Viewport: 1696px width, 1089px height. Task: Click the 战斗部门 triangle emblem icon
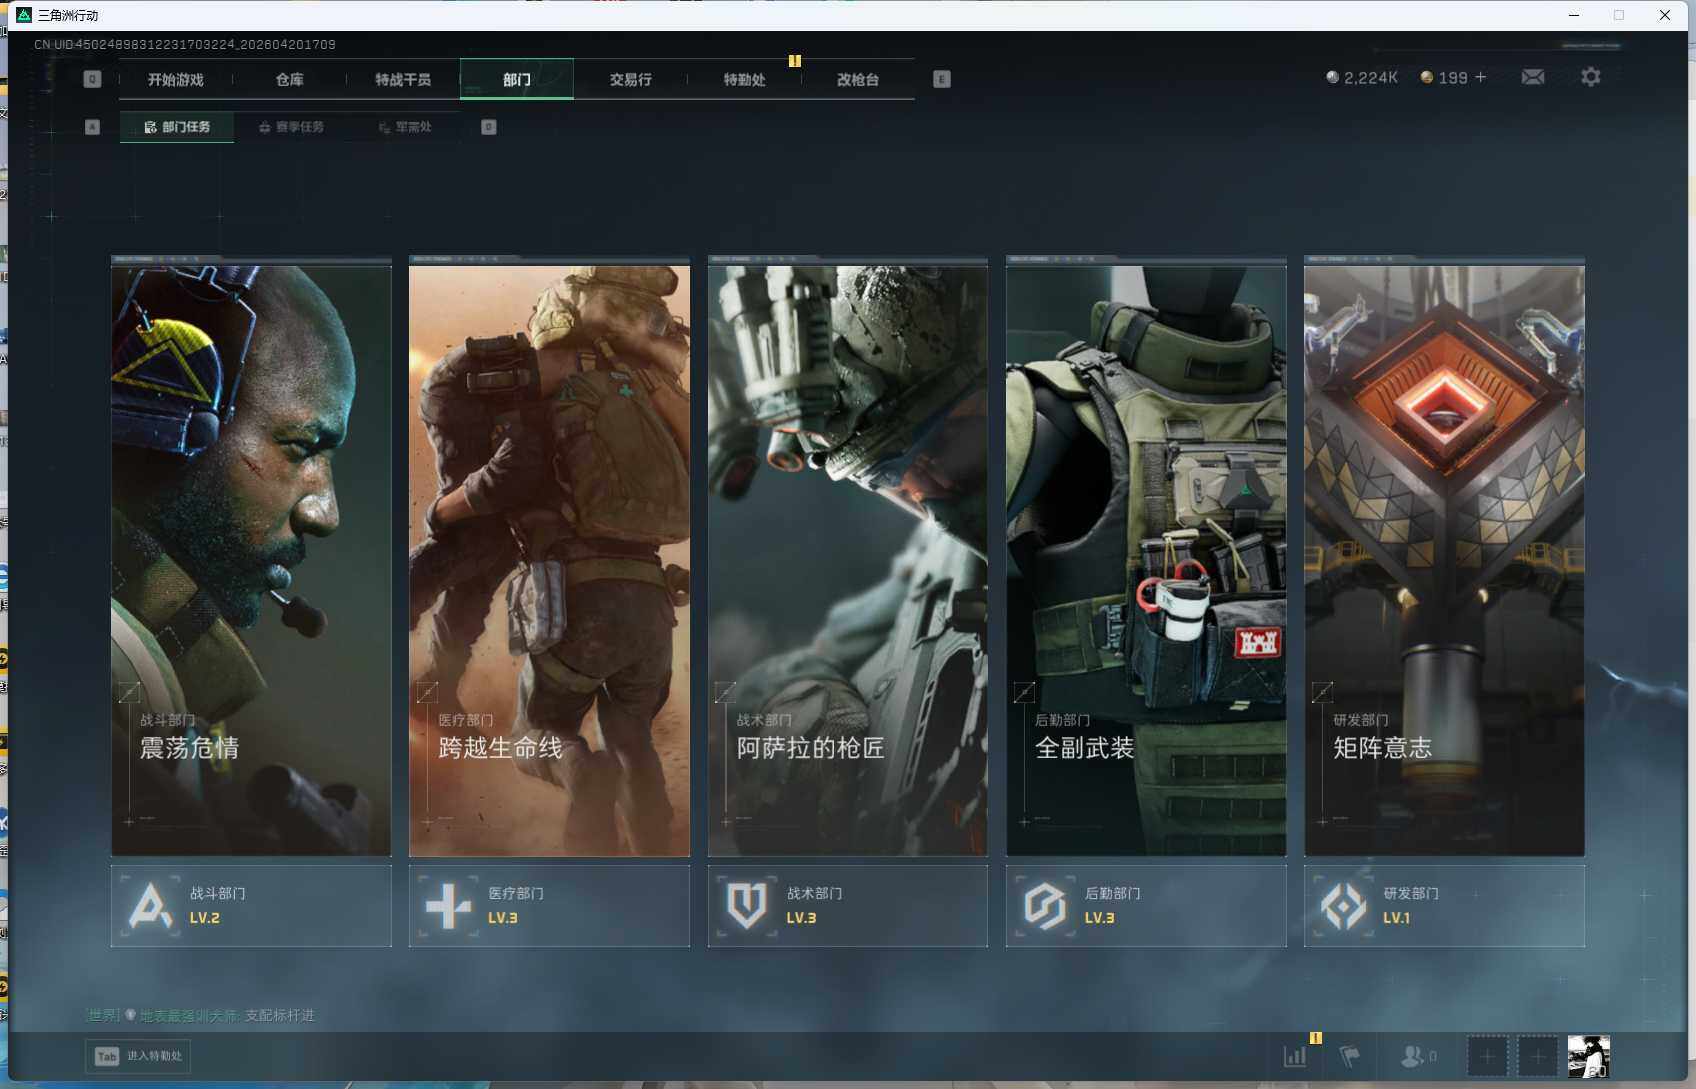[150, 906]
